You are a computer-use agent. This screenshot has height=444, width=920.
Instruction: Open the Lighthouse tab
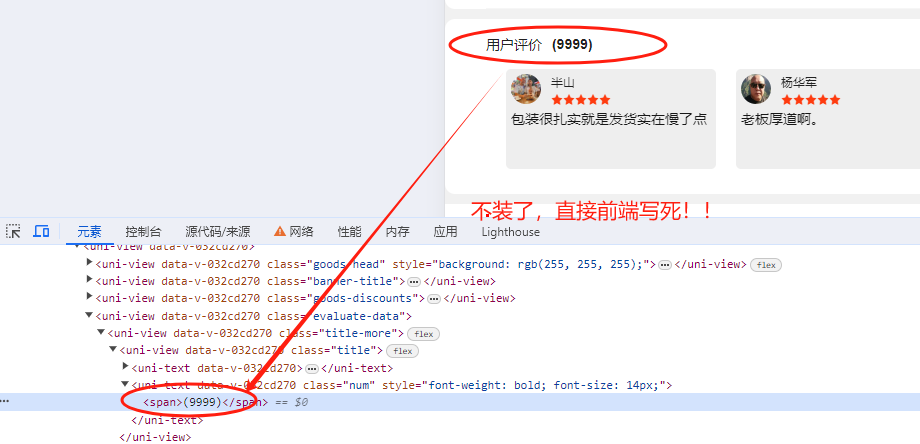tap(510, 232)
